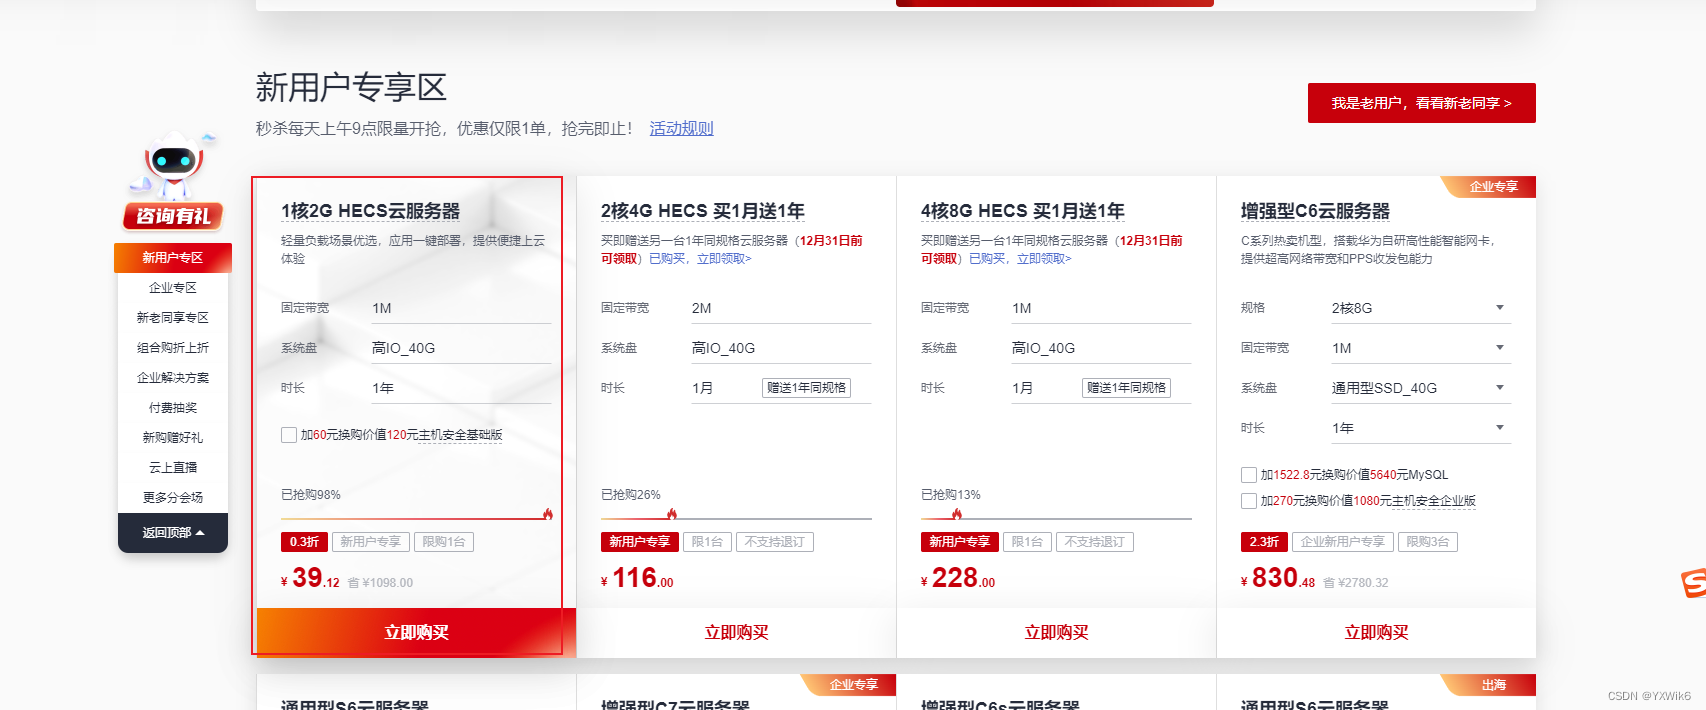1706x710 pixels.
Task: Click 立即购买 for 增强型C6云服务器
Action: pos(1377,633)
